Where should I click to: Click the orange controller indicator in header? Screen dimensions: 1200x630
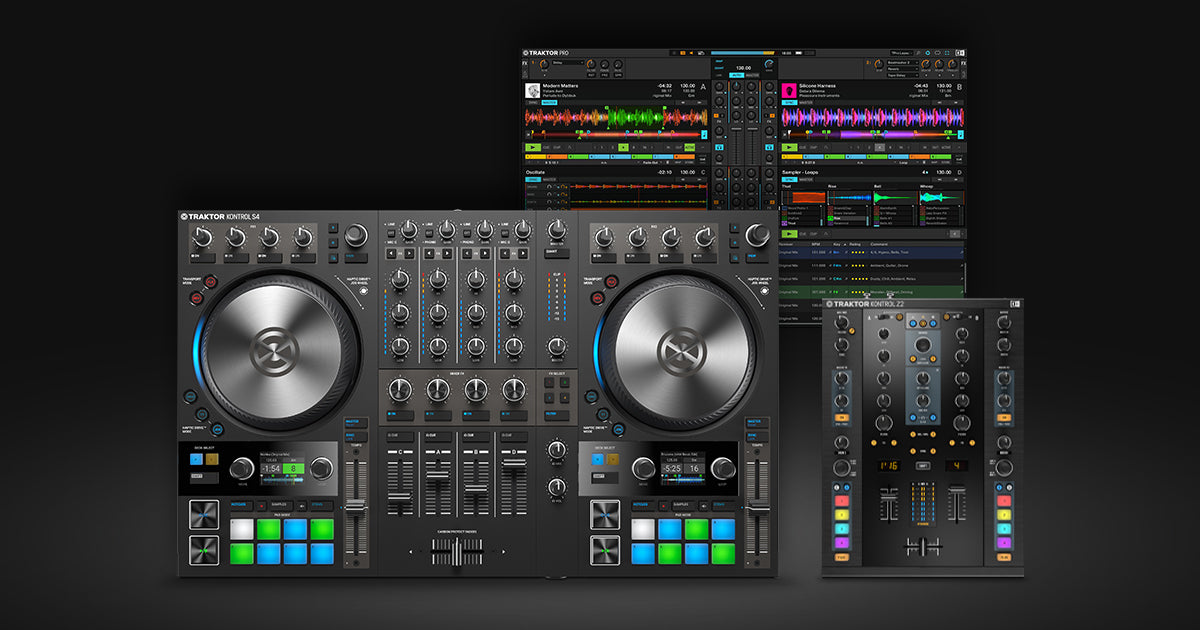pyautogui.click(x=682, y=53)
